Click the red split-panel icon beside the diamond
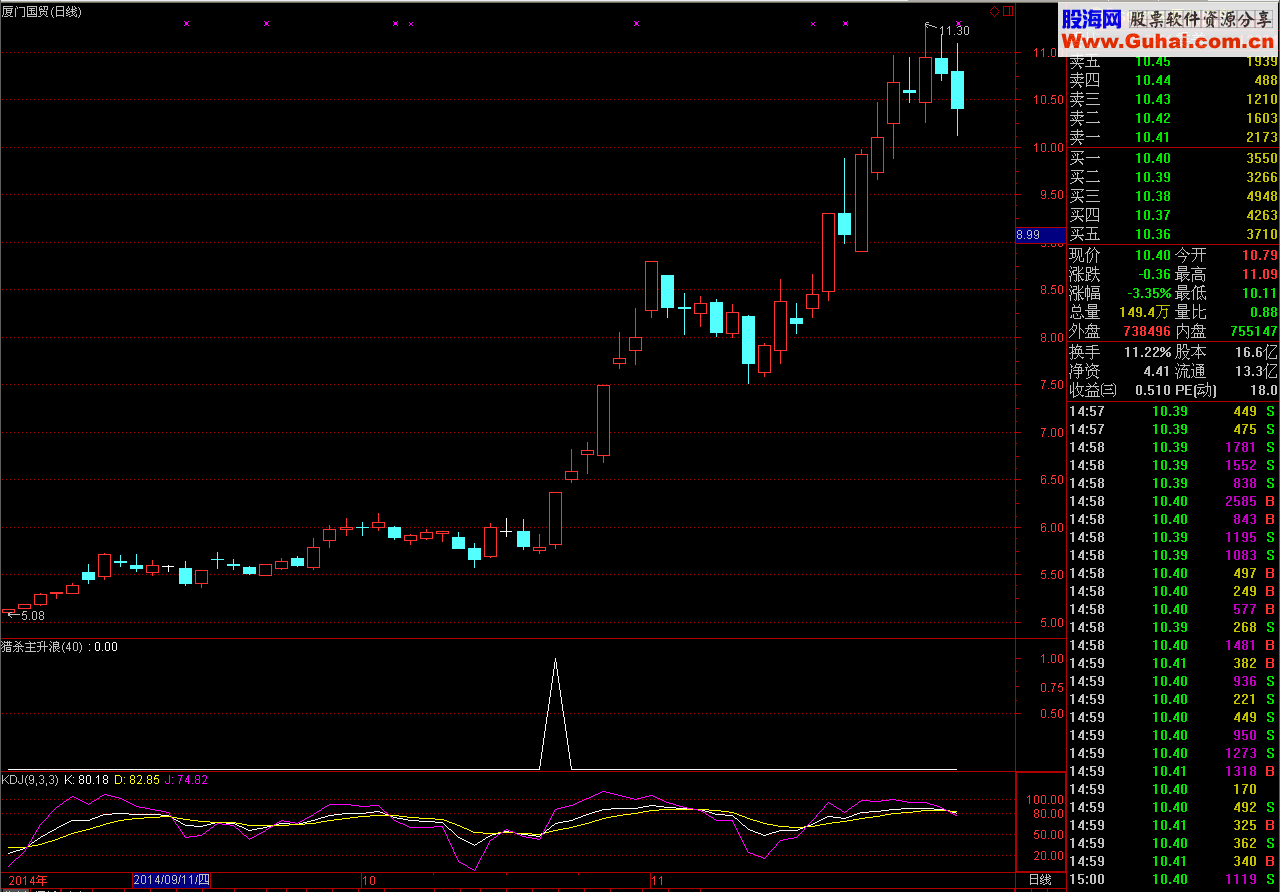The image size is (1280, 892). (1007, 12)
